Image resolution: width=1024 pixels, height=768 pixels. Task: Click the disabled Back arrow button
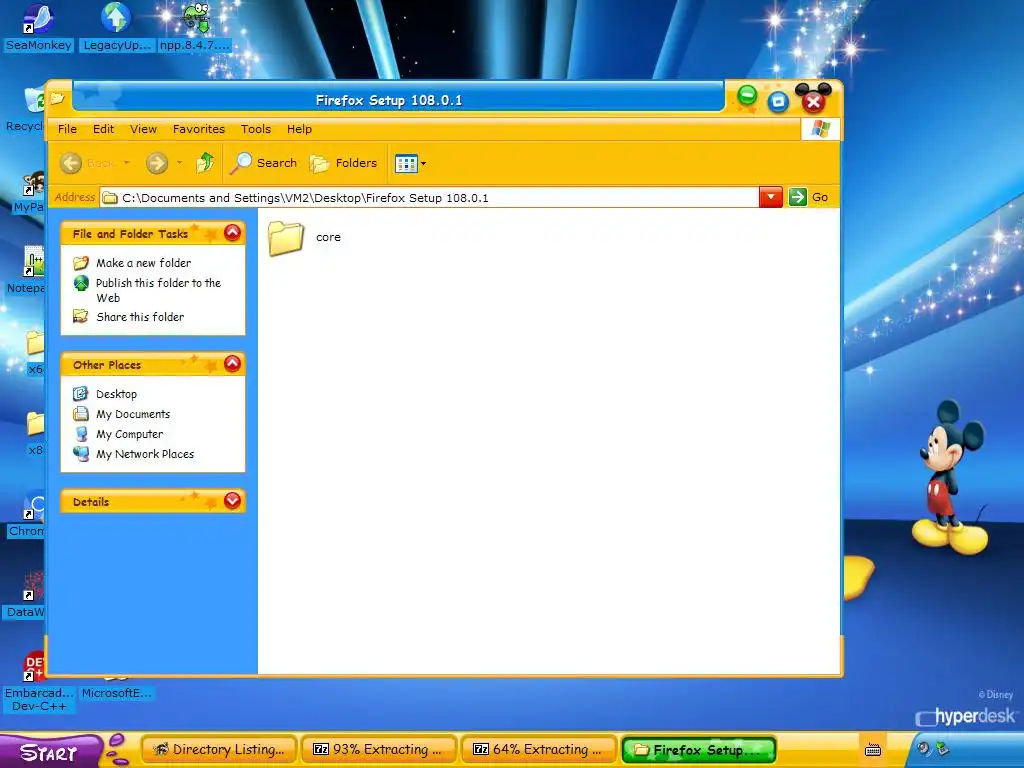click(71, 163)
